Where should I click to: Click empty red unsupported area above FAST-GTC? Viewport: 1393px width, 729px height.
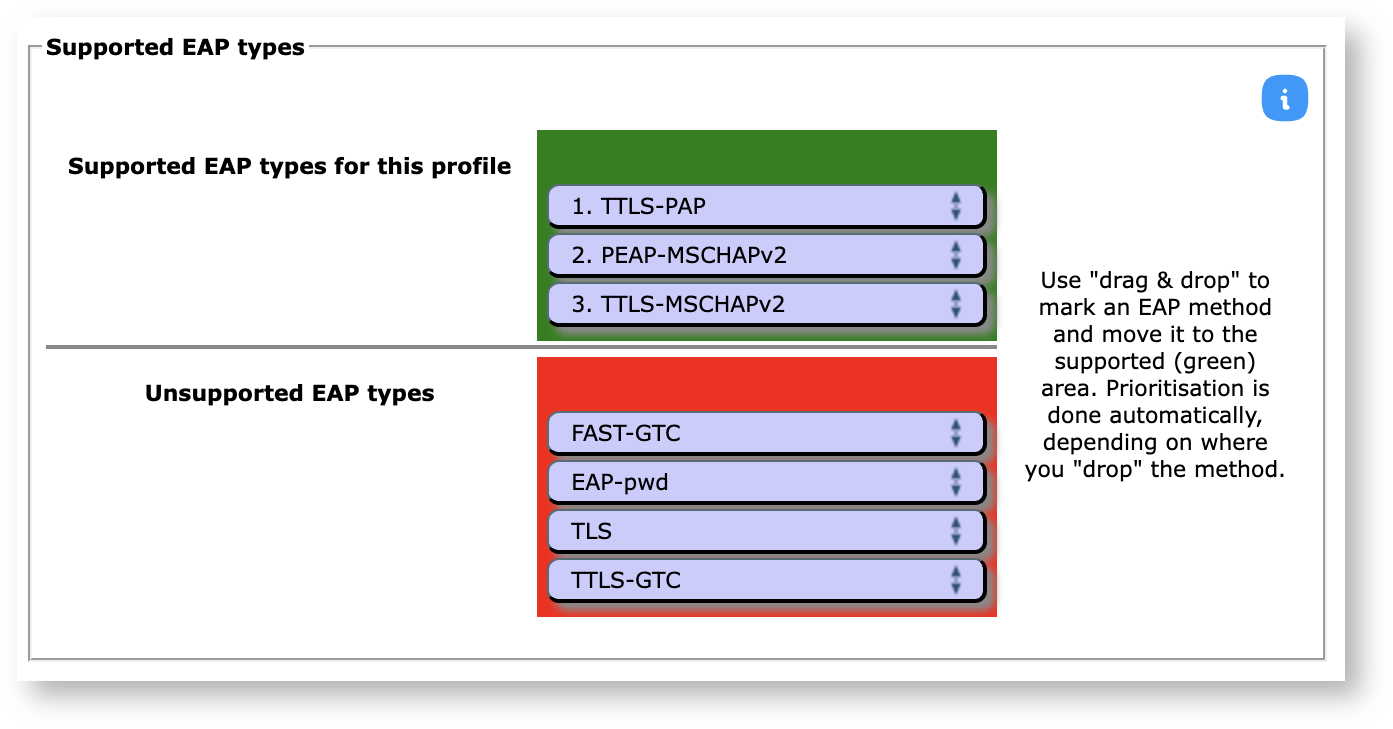tap(766, 384)
